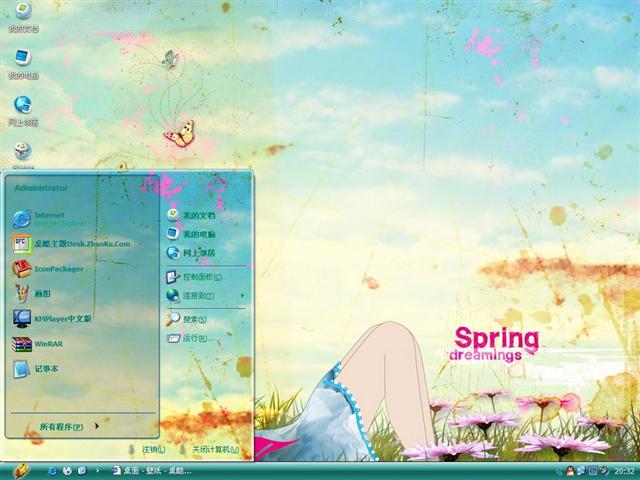Open 我的电脑 in the Start menu right column
Image resolution: width=640 pixels, height=480 pixels.
191,234
